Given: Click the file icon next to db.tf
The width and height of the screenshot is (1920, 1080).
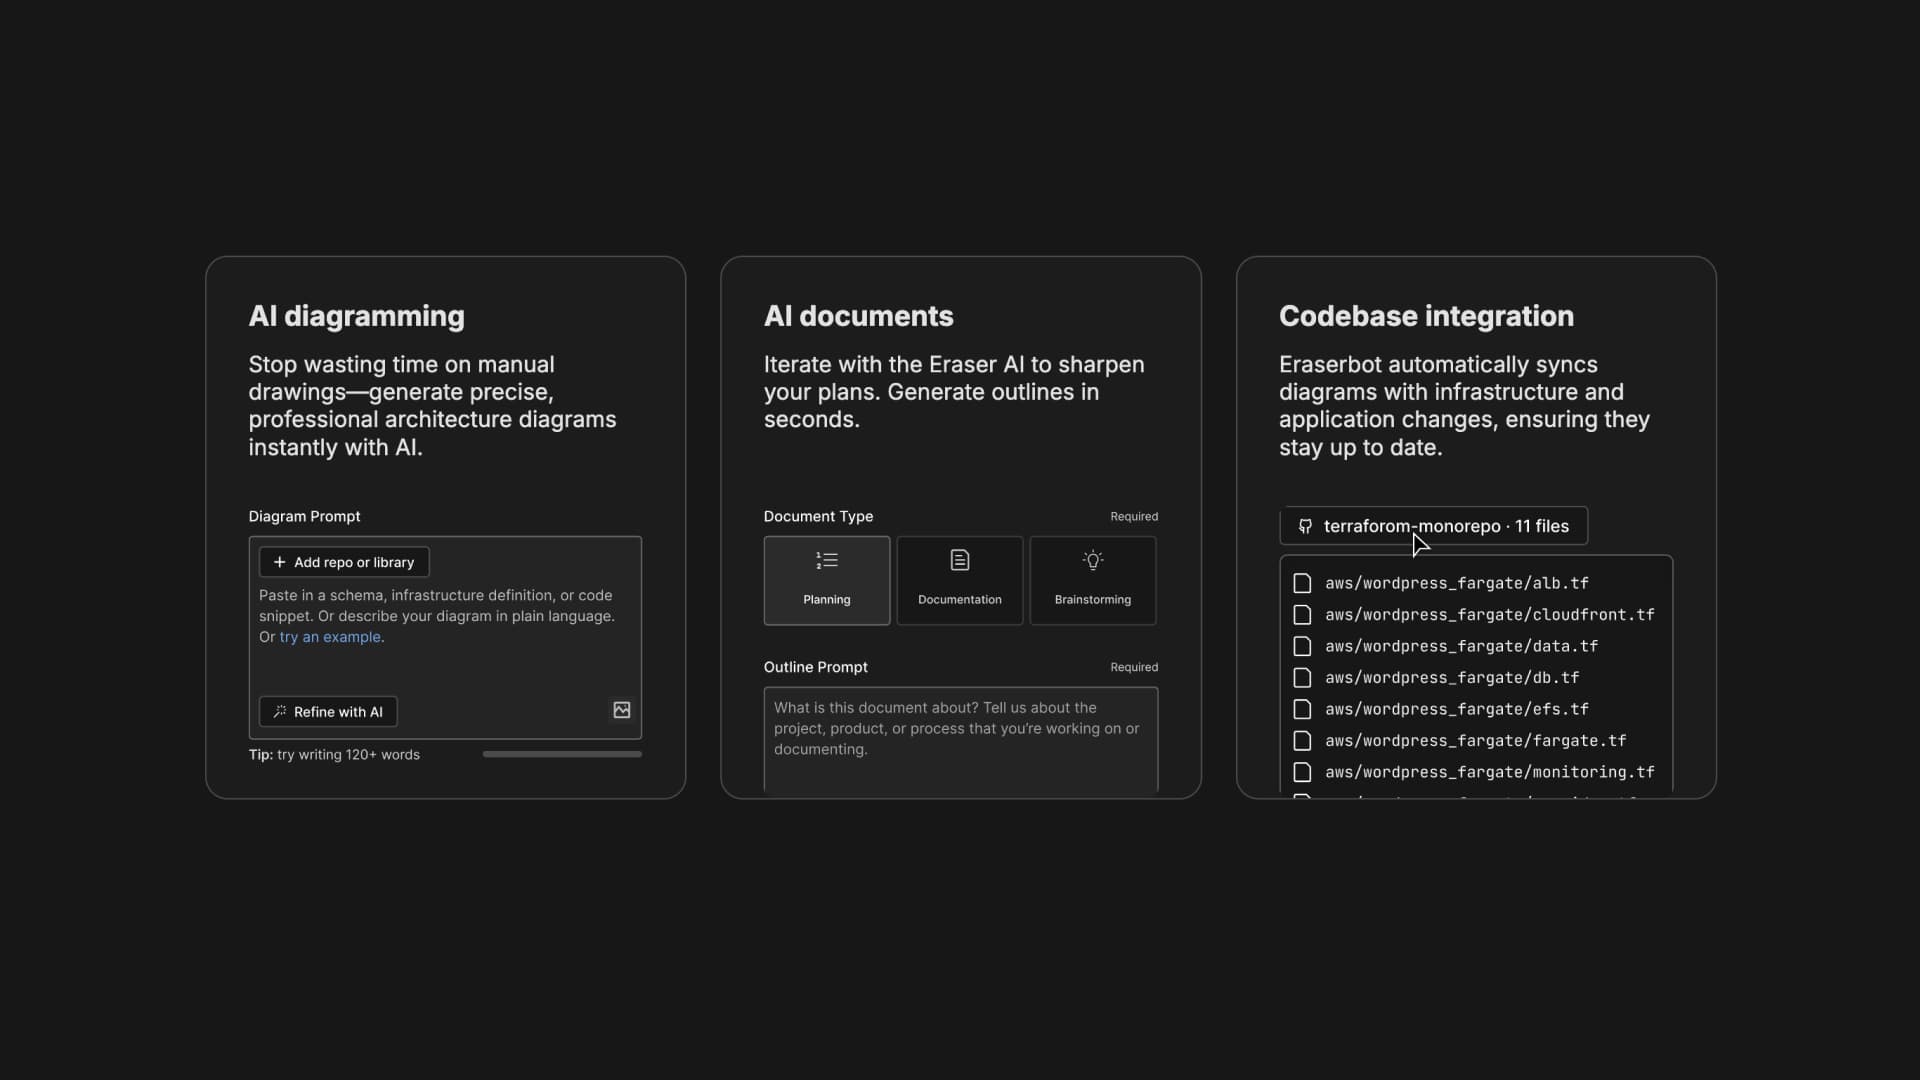Looking at the screenshot, I should [1302, 678].
